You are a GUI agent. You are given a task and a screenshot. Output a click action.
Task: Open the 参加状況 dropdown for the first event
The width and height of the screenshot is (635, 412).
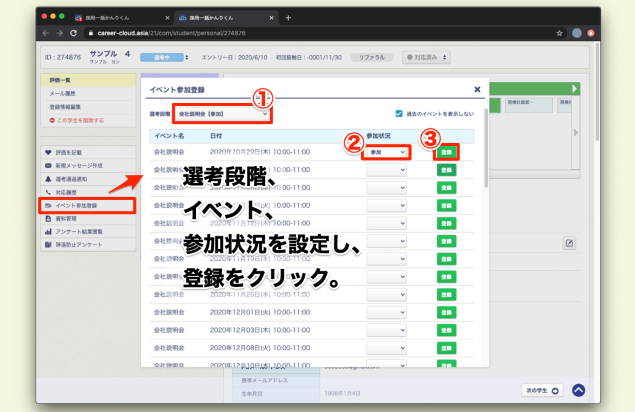(x=387, y=152)
